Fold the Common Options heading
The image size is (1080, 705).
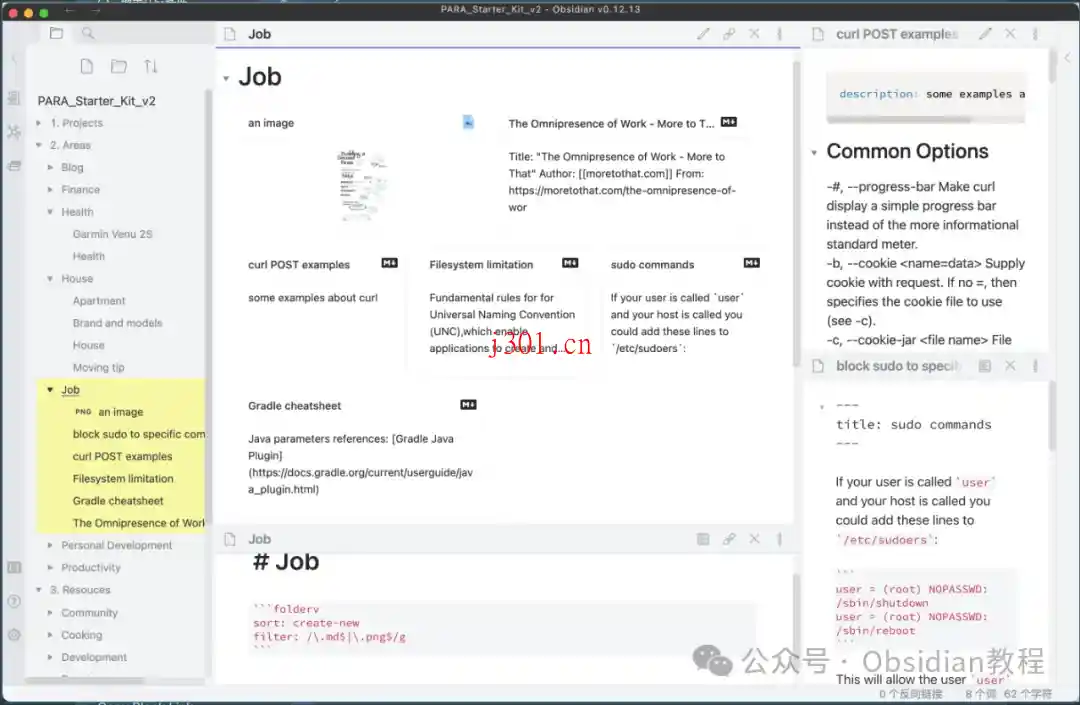(814, 152)
